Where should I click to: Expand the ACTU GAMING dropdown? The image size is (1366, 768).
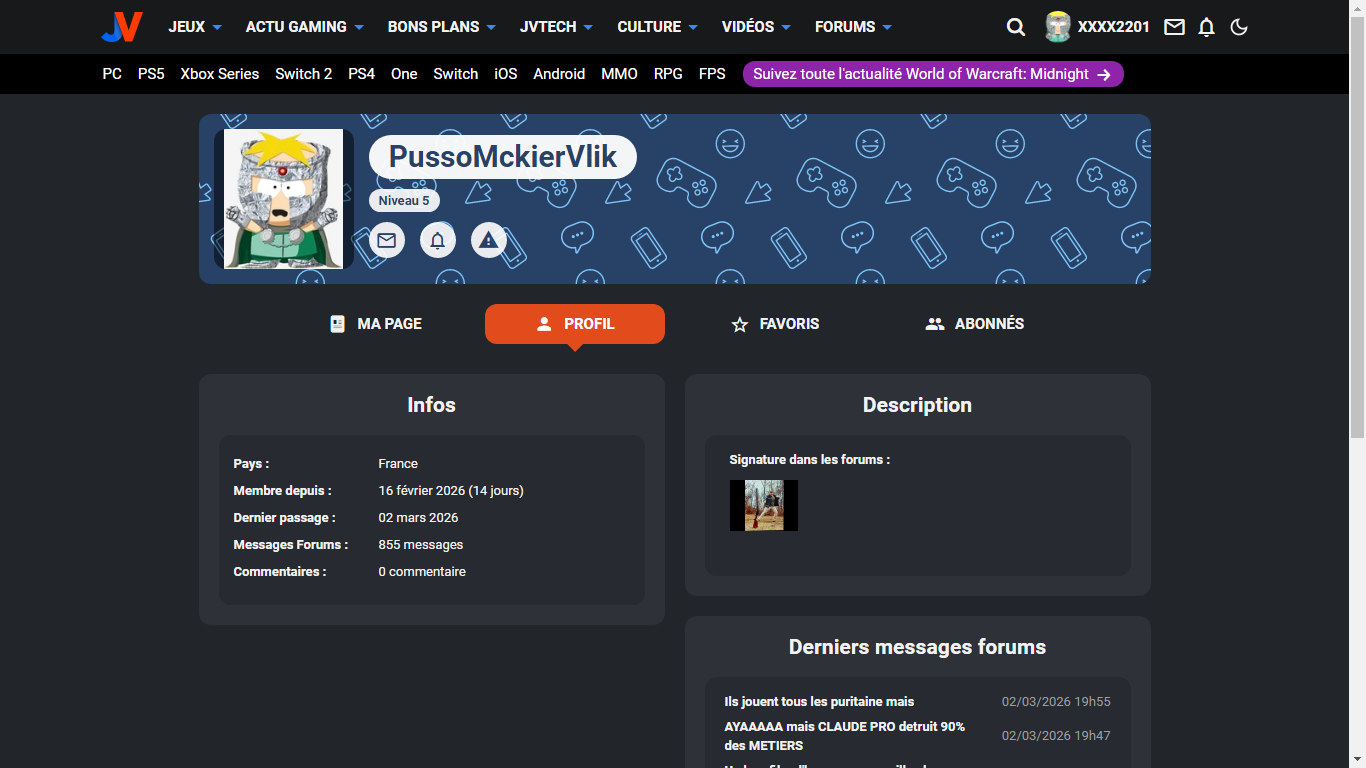tap(304, 27)
